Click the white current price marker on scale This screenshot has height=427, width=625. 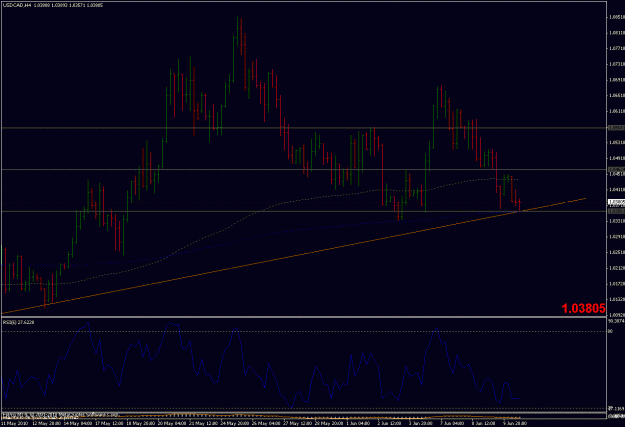[617, 203]
